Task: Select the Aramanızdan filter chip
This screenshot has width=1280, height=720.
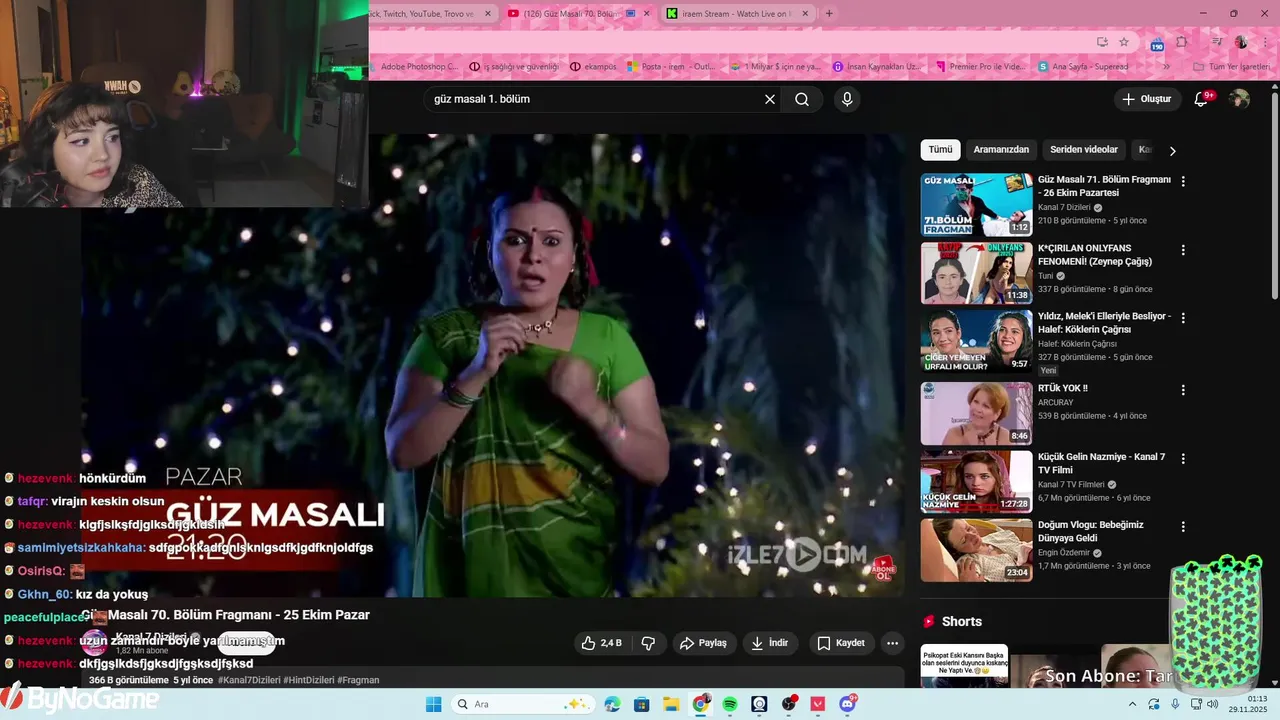Action: (x=1001, y=150)
